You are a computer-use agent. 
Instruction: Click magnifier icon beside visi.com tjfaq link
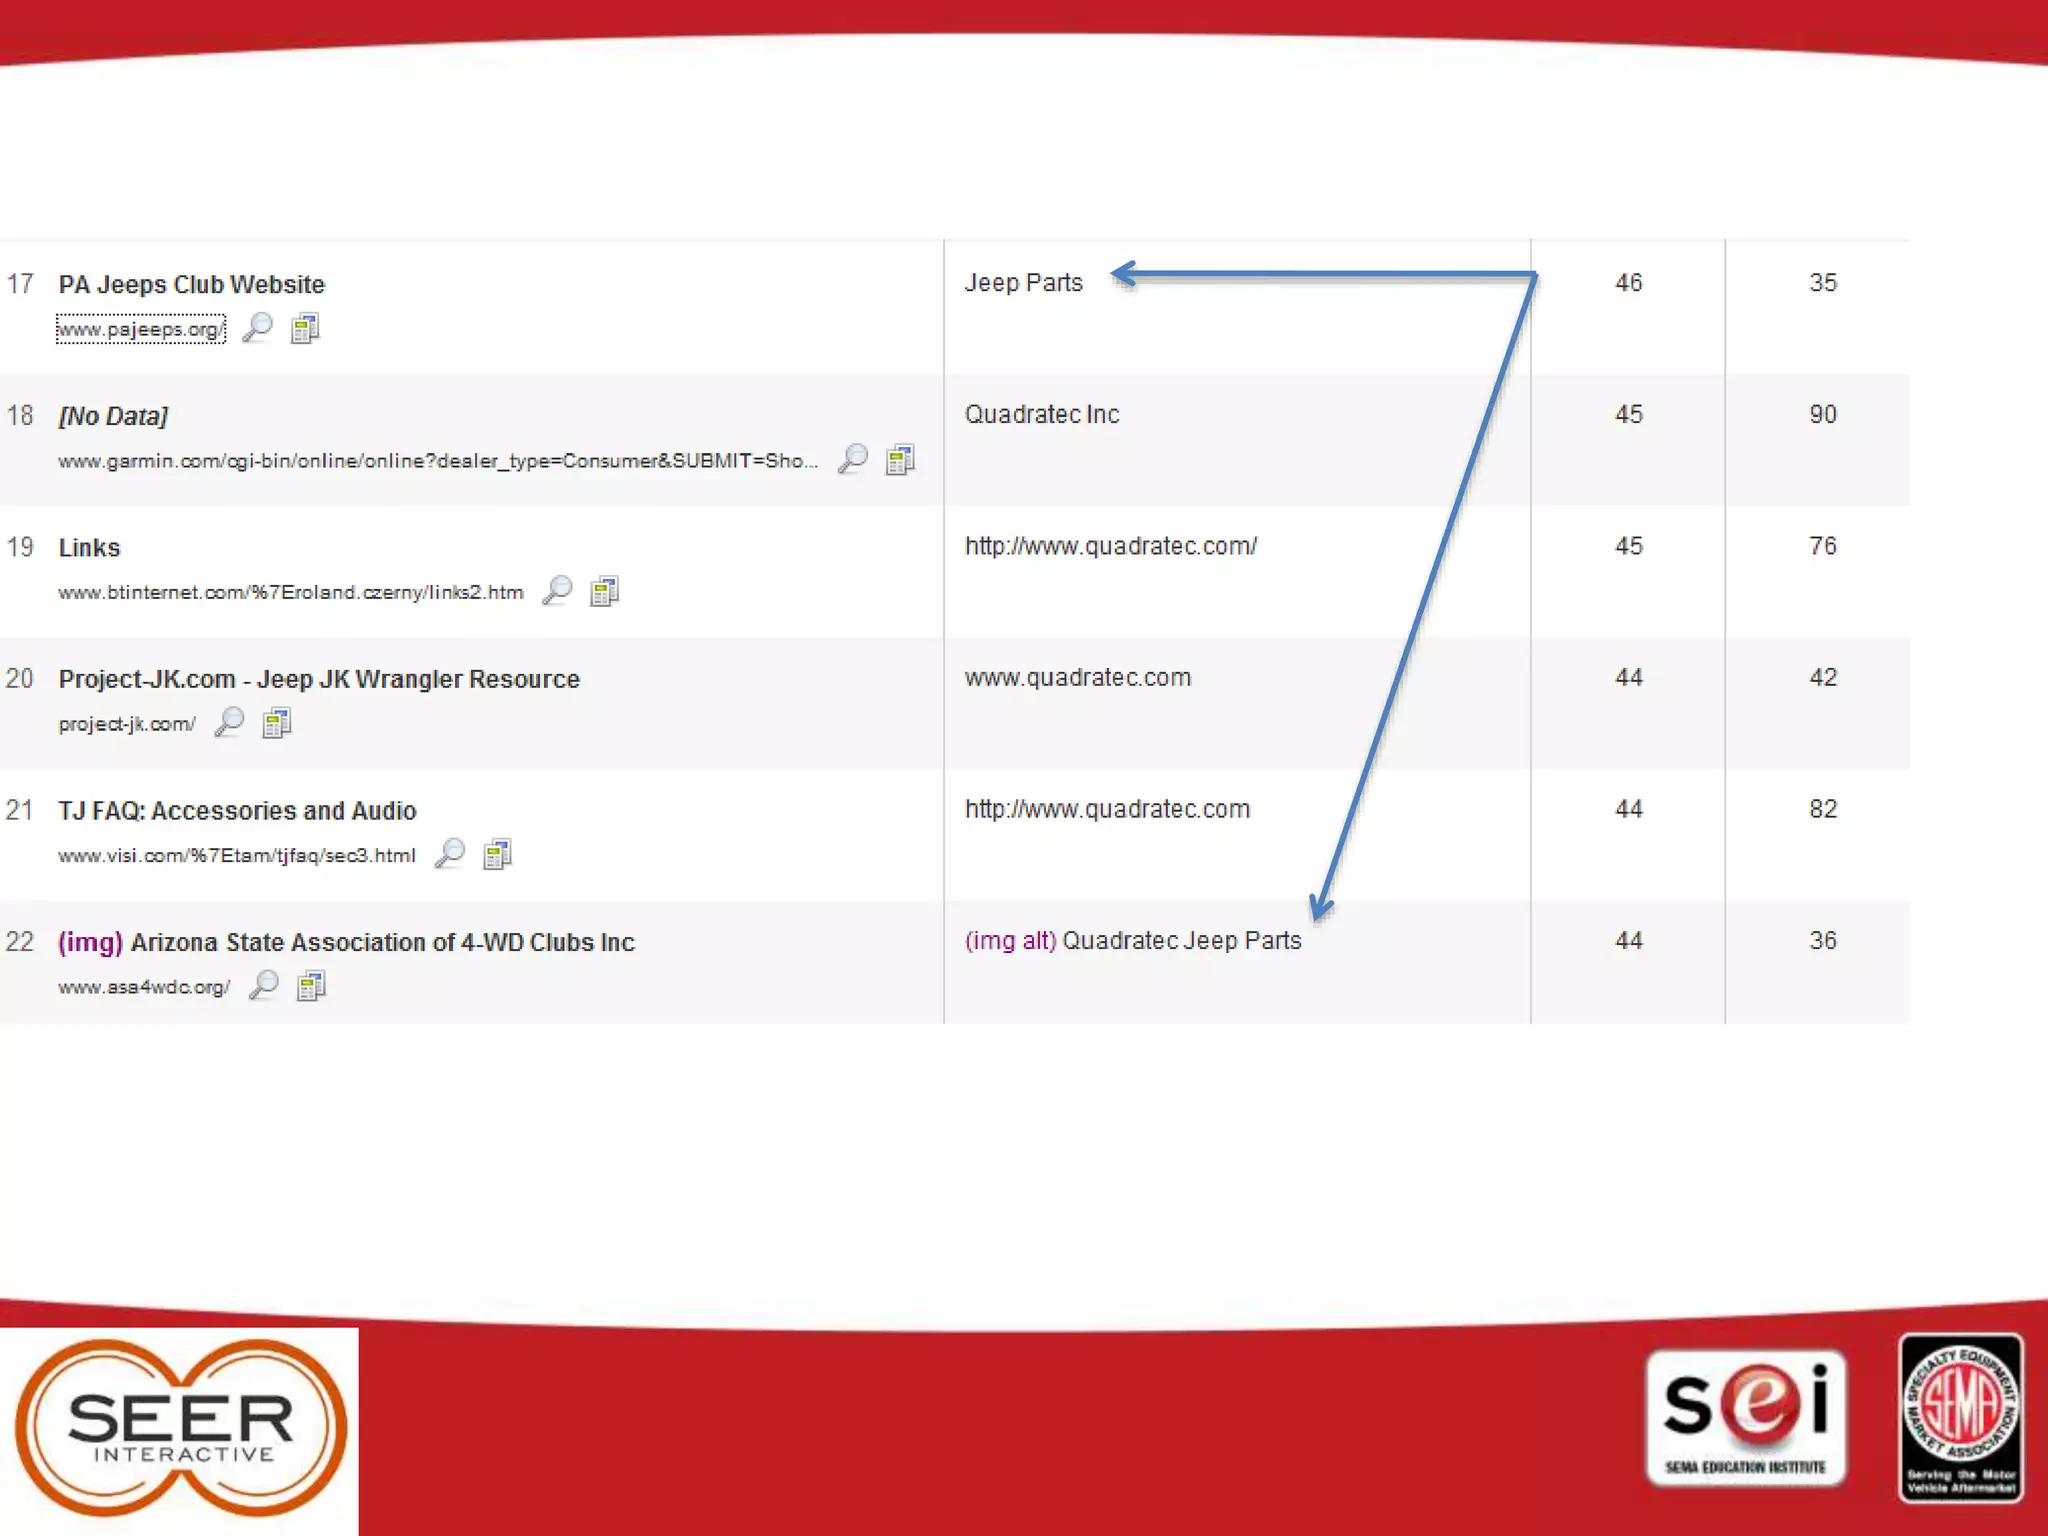(450, 854)
